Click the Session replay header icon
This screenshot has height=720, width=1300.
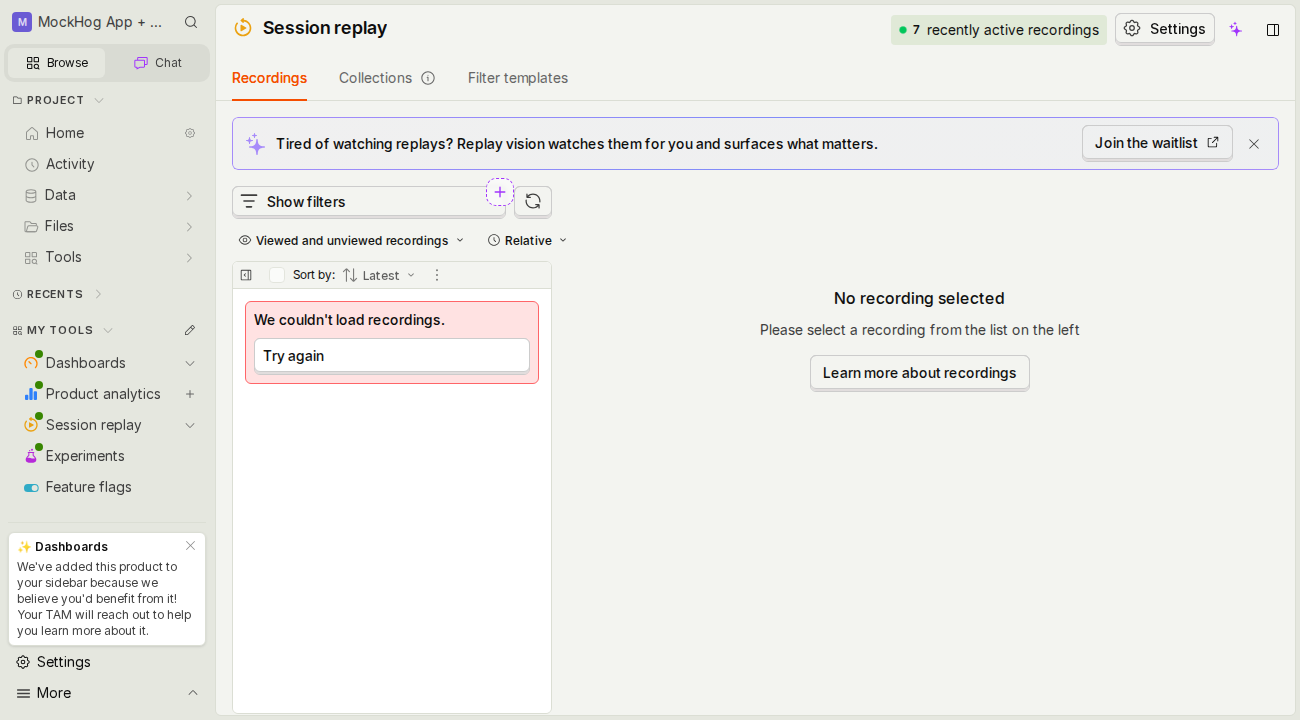click(x=242, y=28)
